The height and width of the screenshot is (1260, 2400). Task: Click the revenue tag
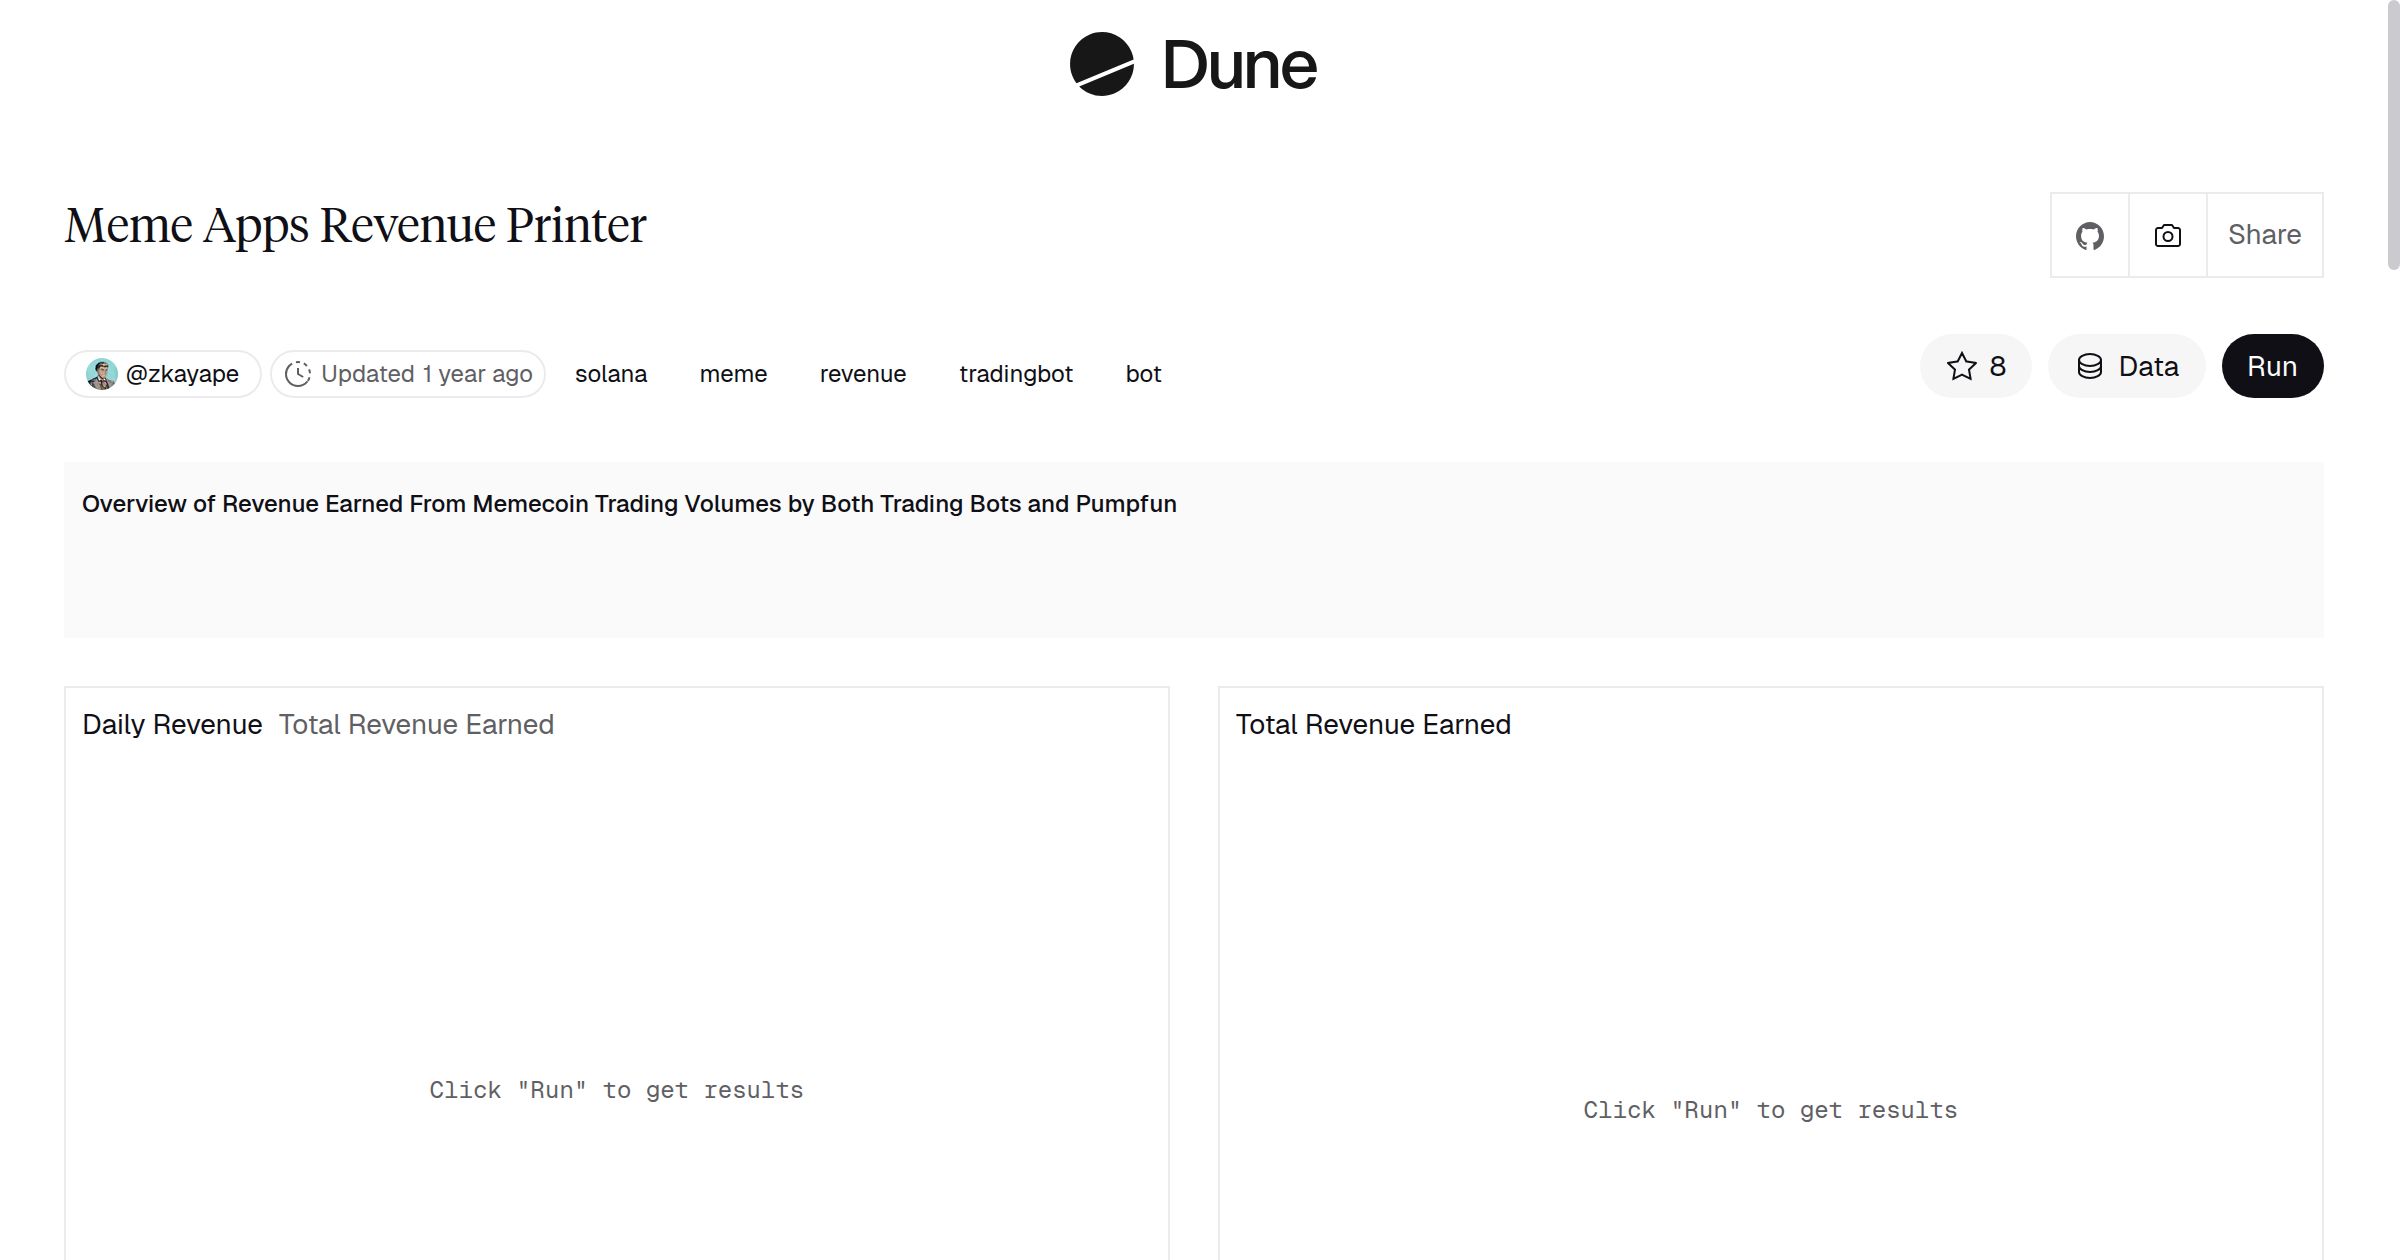coord(862,373)
